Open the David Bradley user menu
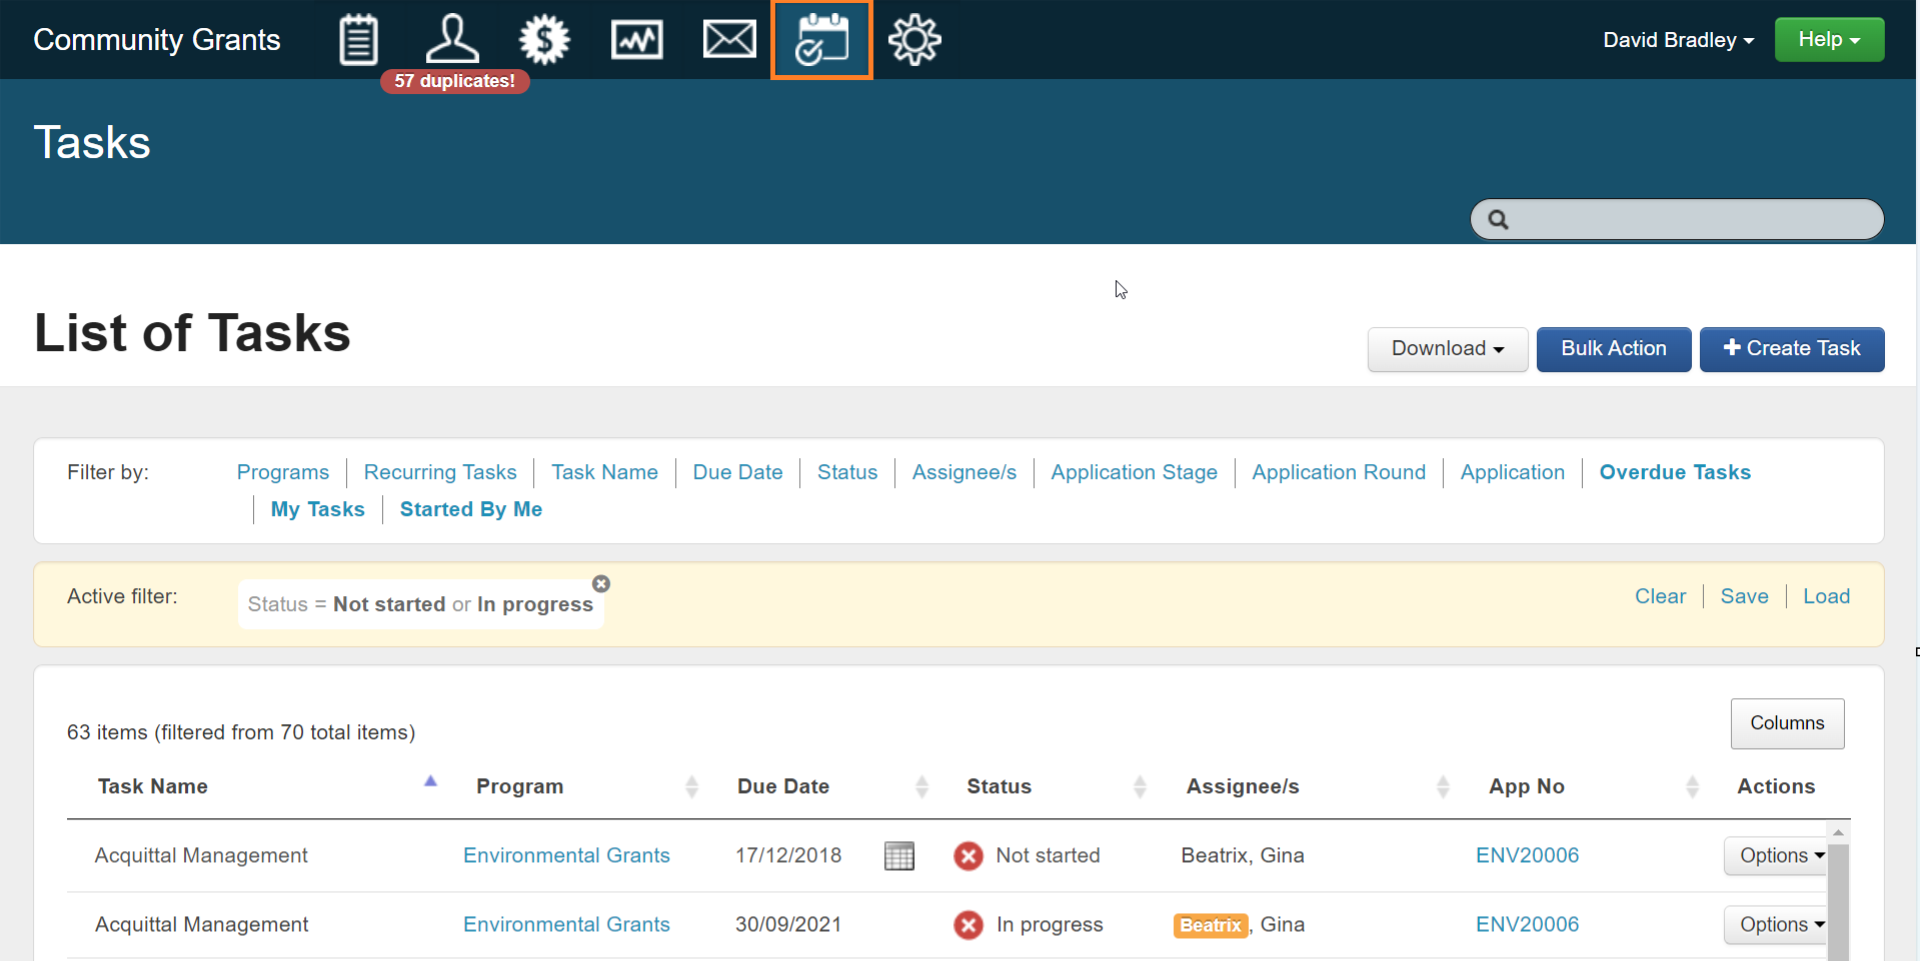 tap(1677, 40)
